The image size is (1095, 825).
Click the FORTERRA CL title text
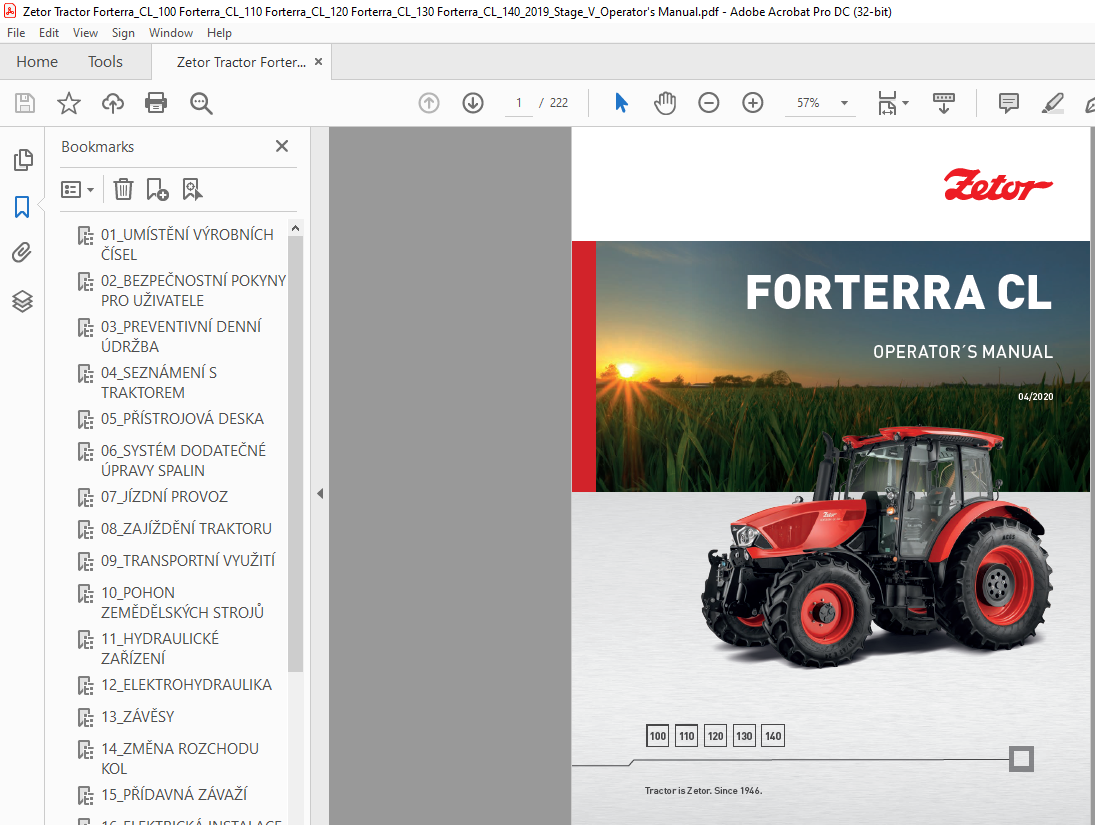click(899, 292)
